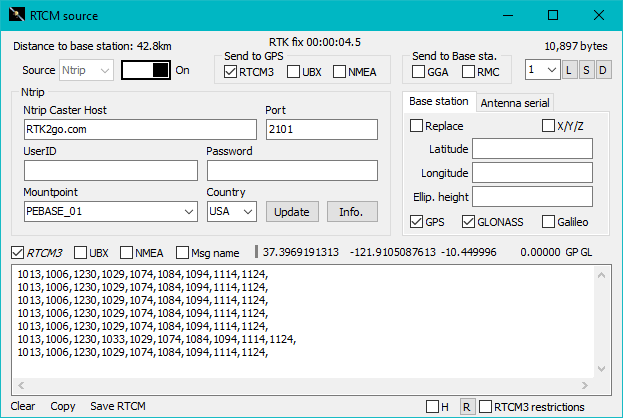Maximize the RTCM source window
Screen dimensions: 623x418
pyautogui.click(x=553, y=15)
